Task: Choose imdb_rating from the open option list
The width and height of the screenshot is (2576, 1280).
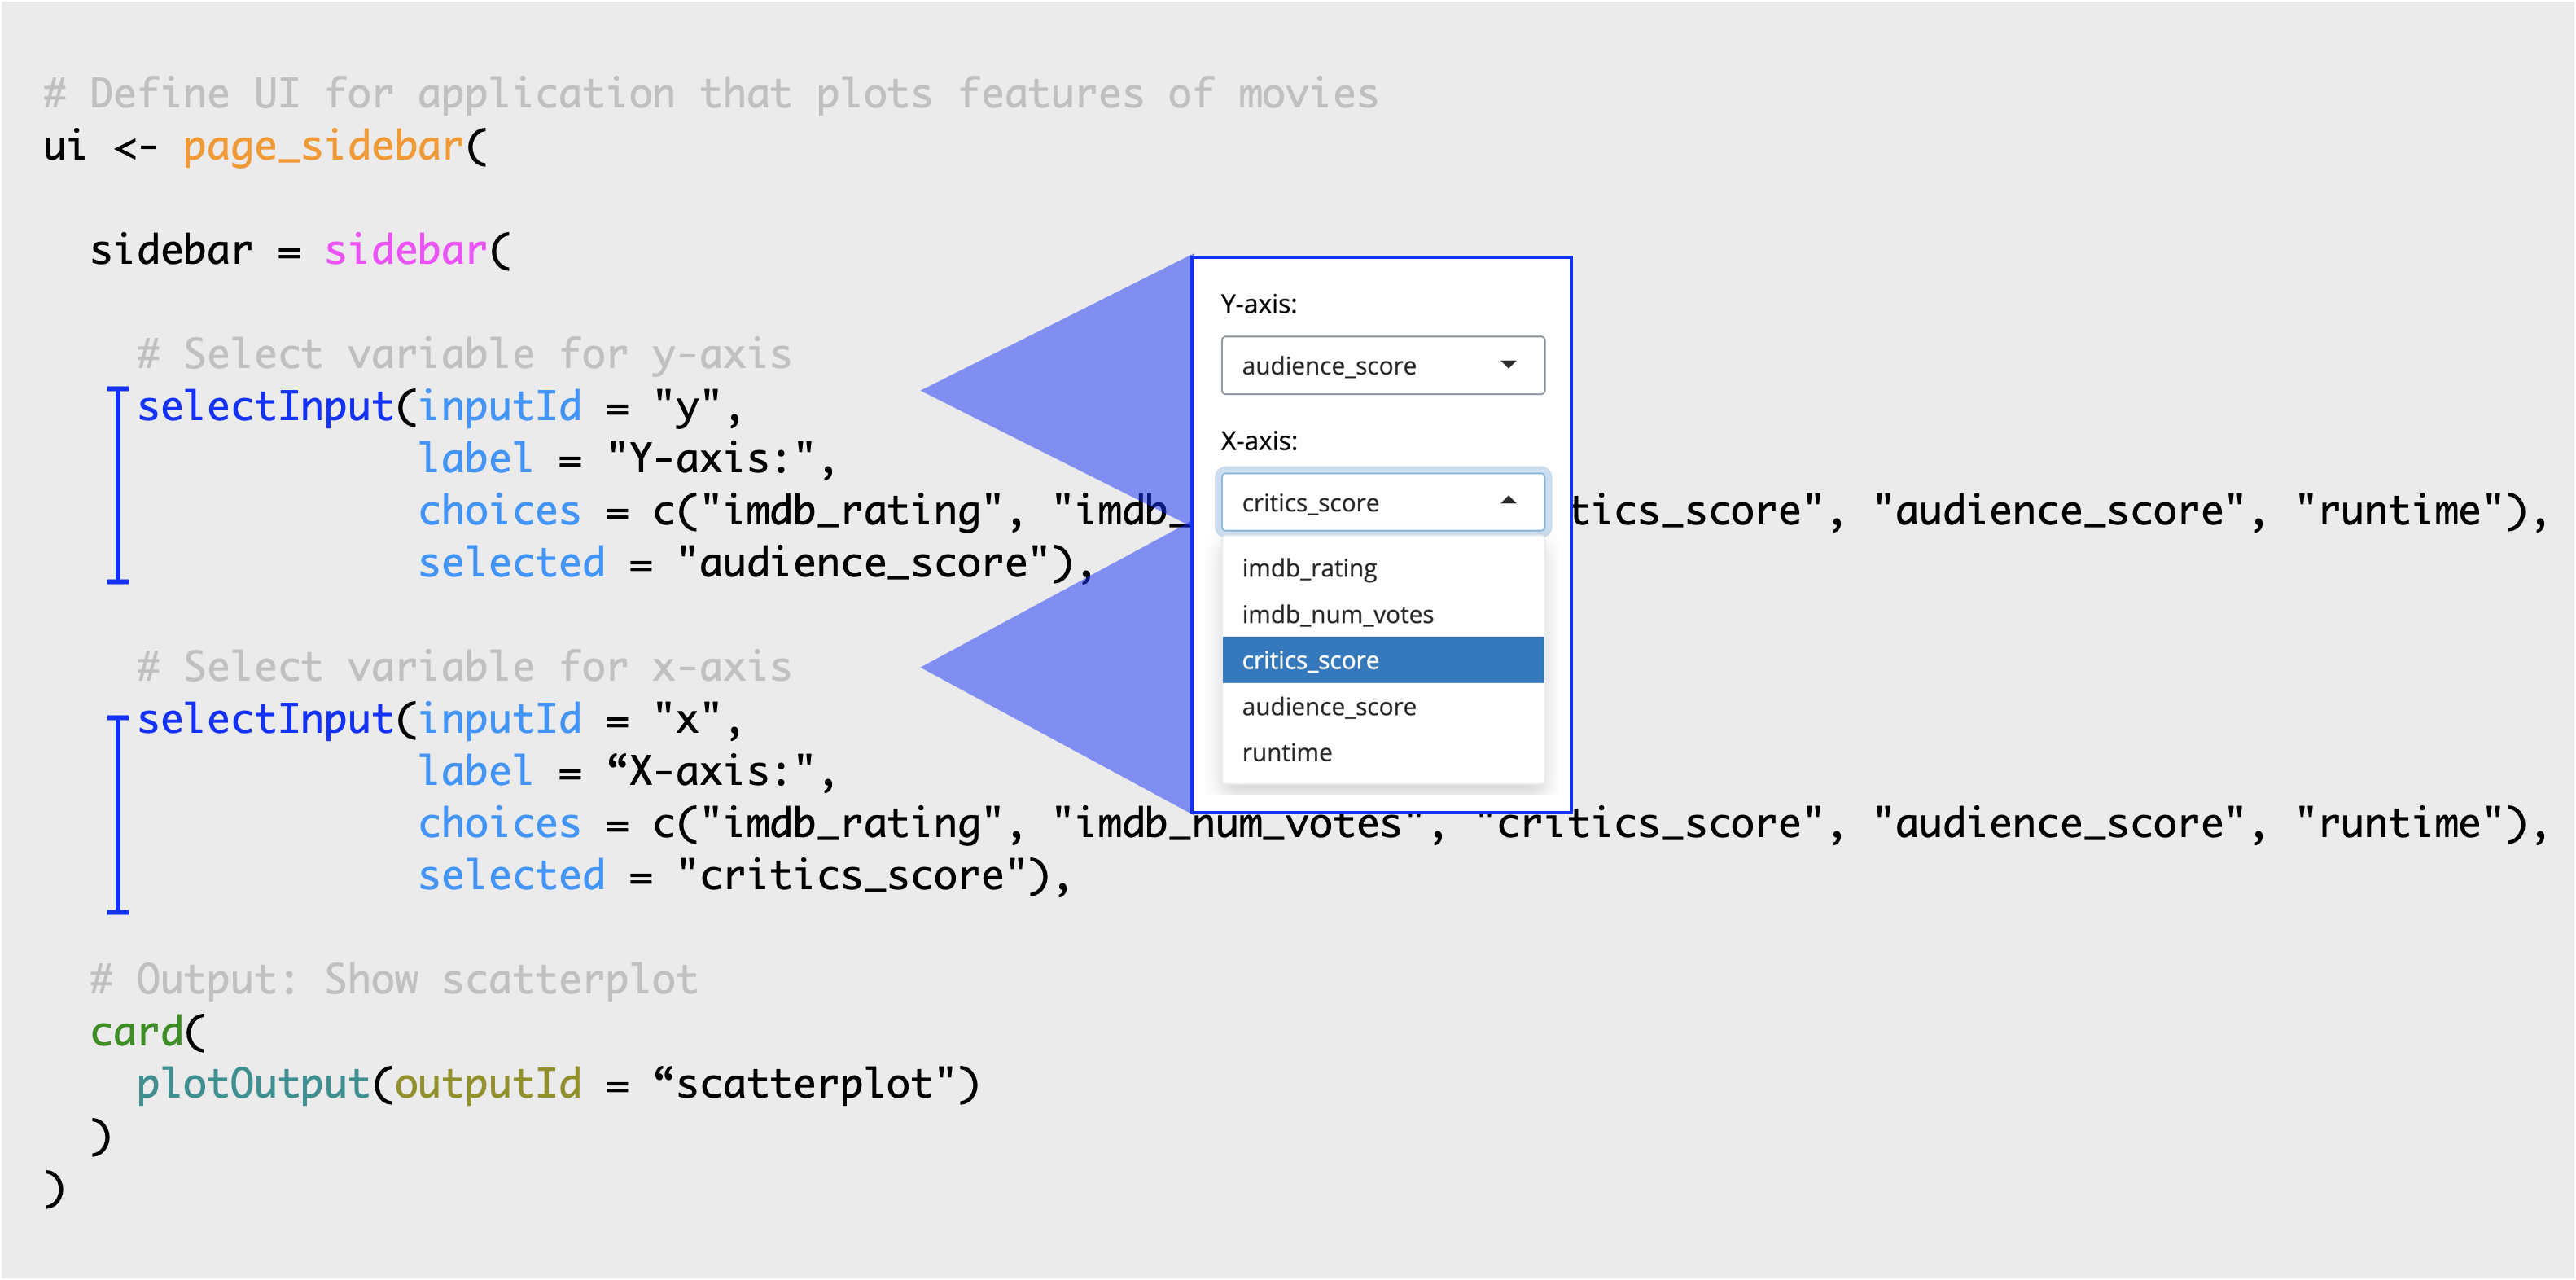Action: click(x=1309, y=568)
